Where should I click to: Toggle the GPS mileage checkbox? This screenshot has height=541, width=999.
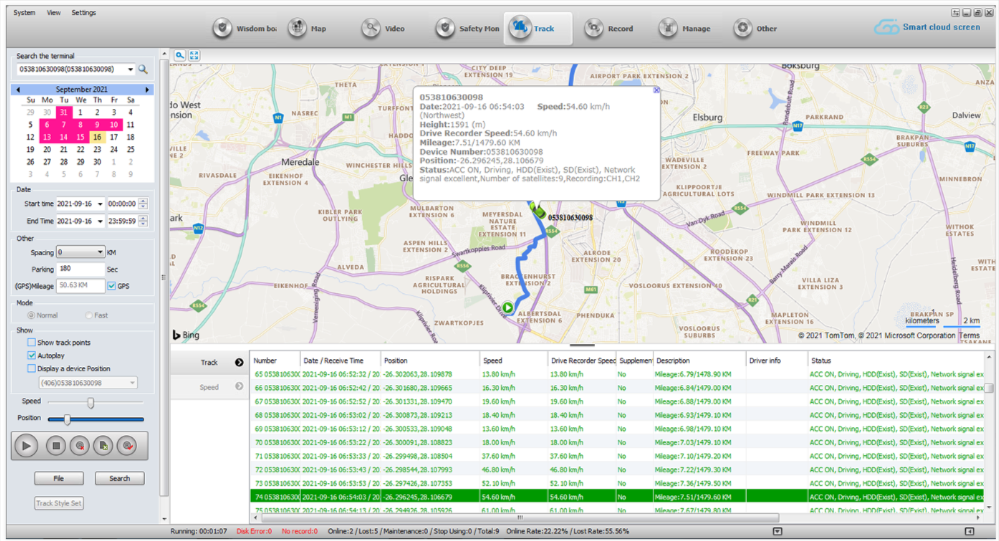click(111, 286)
